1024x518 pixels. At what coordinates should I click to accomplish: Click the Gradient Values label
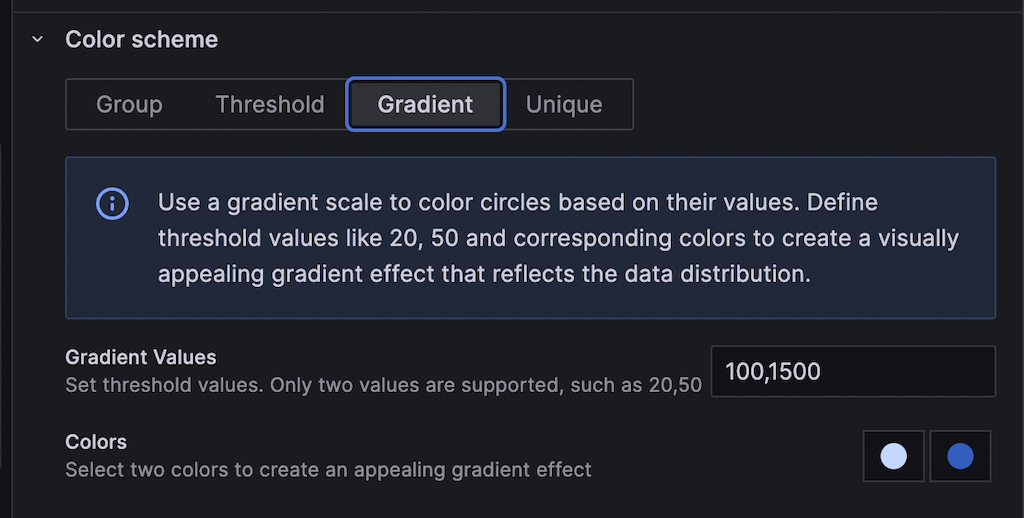(141, 357)
